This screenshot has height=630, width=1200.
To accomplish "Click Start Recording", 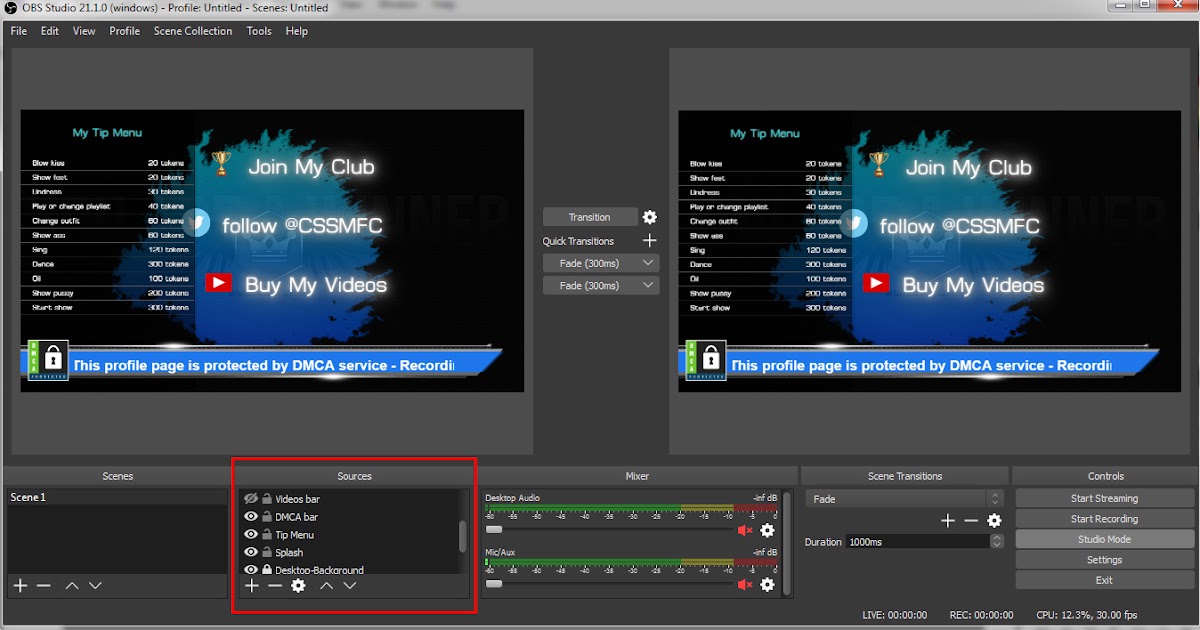I will 1105,519.
